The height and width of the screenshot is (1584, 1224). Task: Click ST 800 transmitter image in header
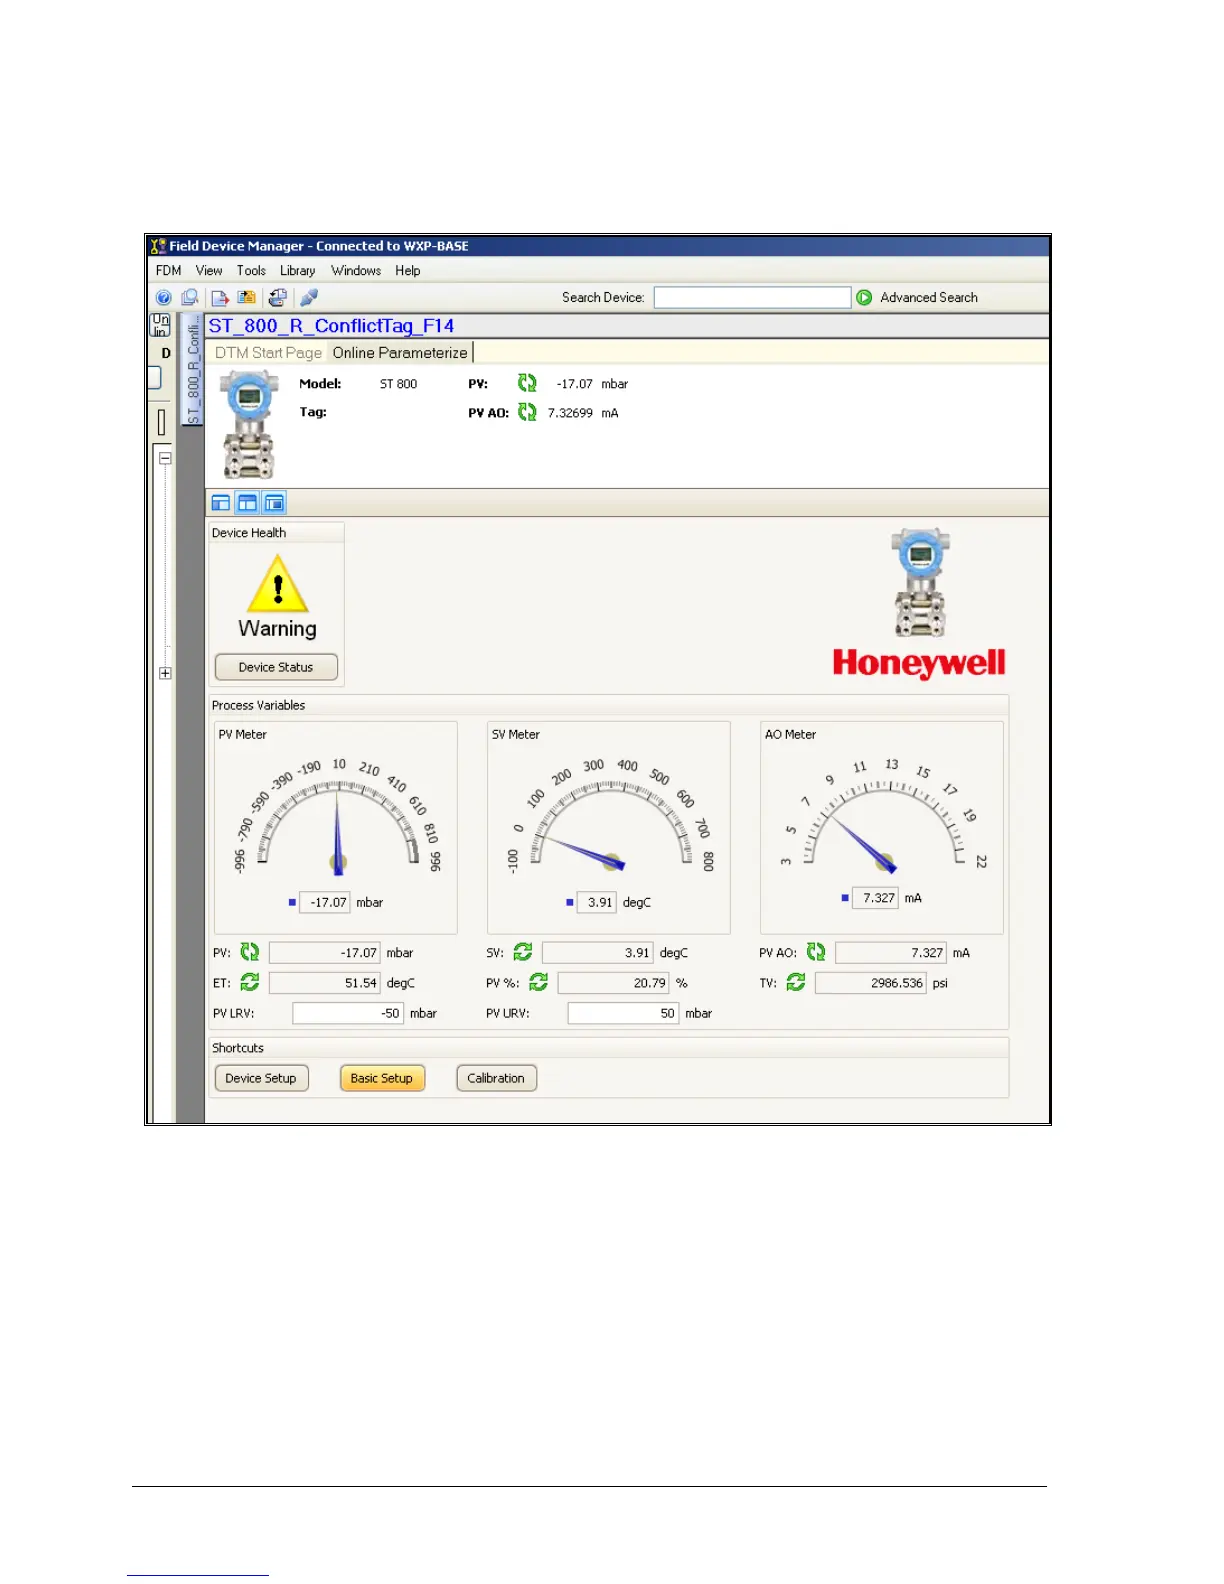(x=249, y=425)
